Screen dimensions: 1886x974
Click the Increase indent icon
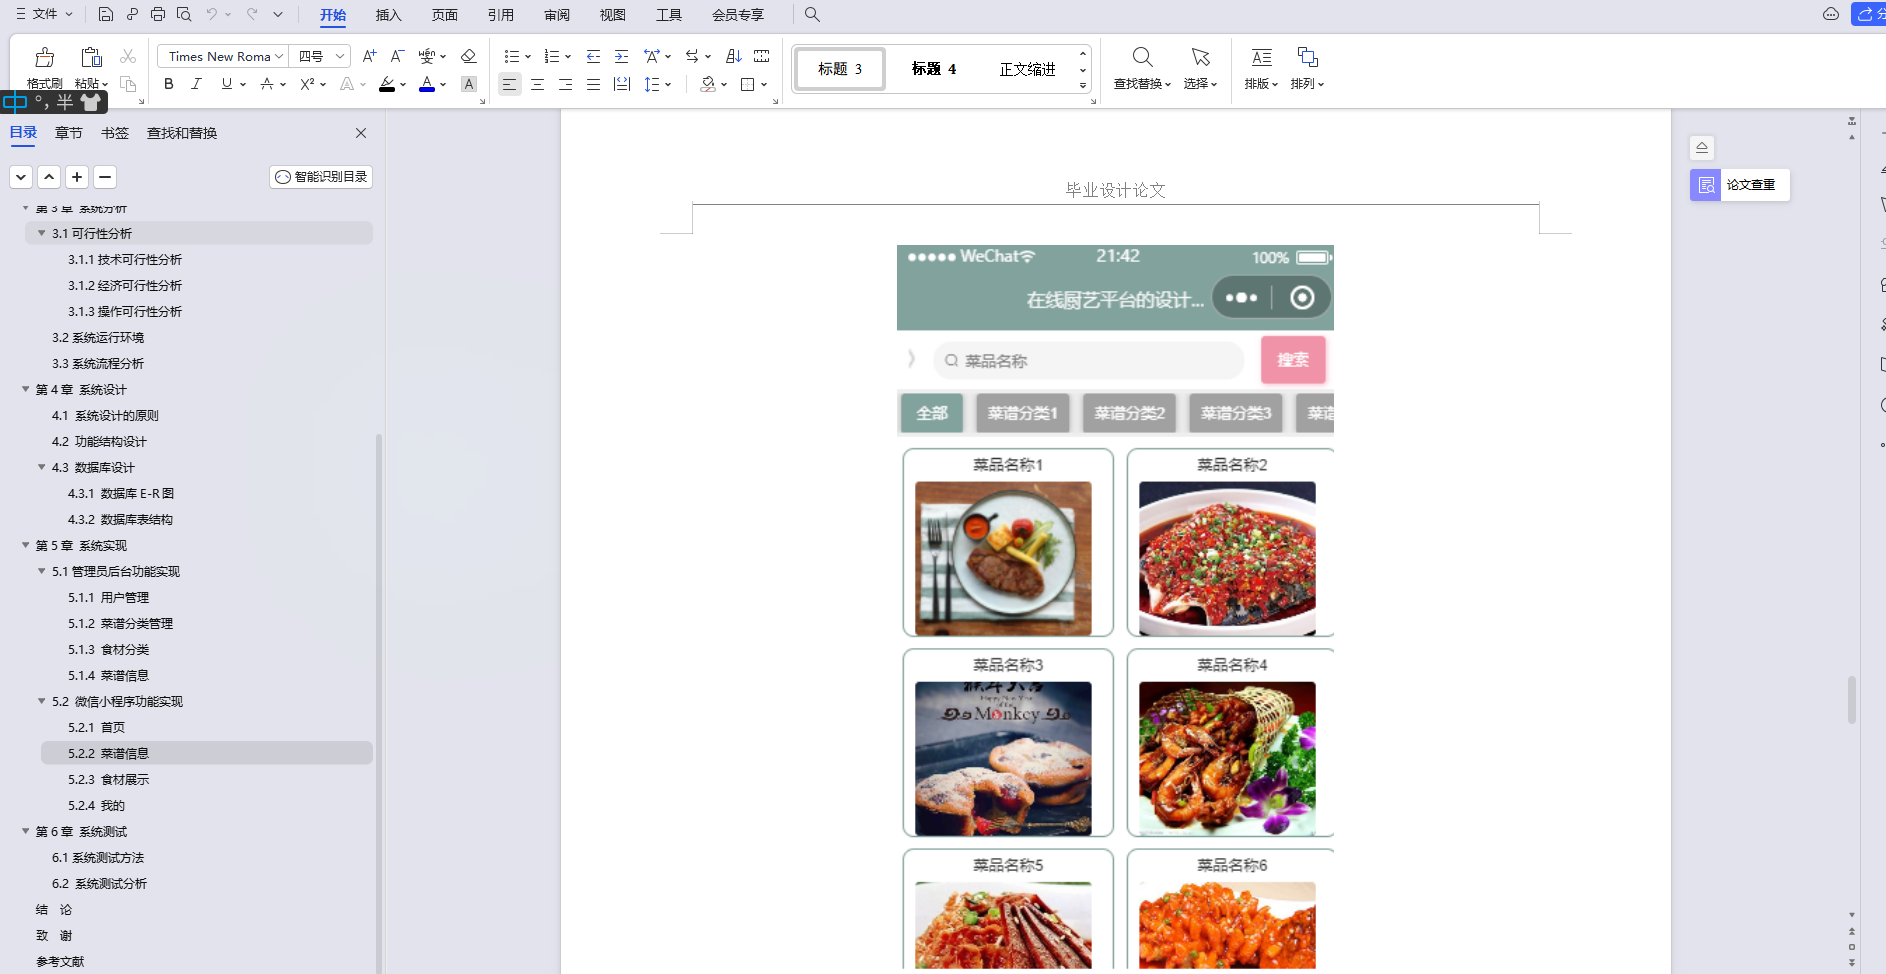click(x=621, y=56)
